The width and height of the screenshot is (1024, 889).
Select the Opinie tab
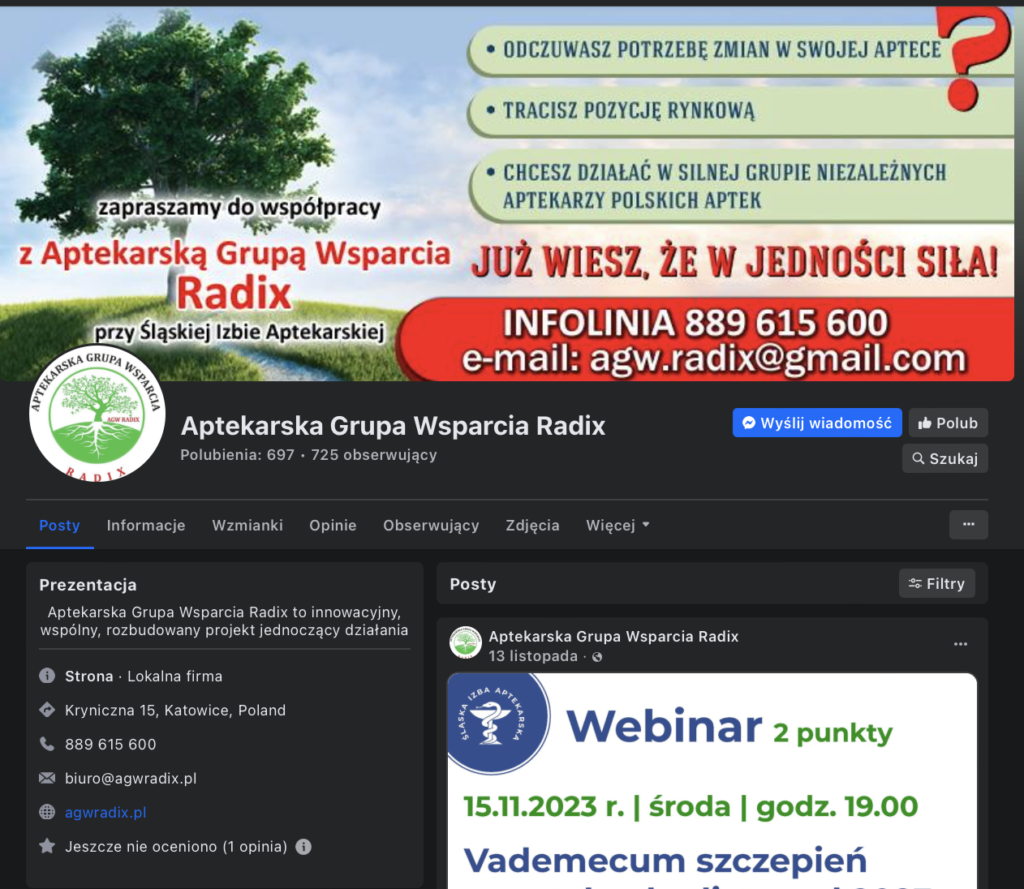332,525
